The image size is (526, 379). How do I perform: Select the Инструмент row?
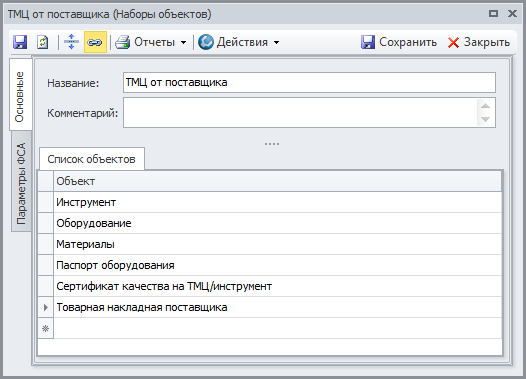(x=277, y=202)
